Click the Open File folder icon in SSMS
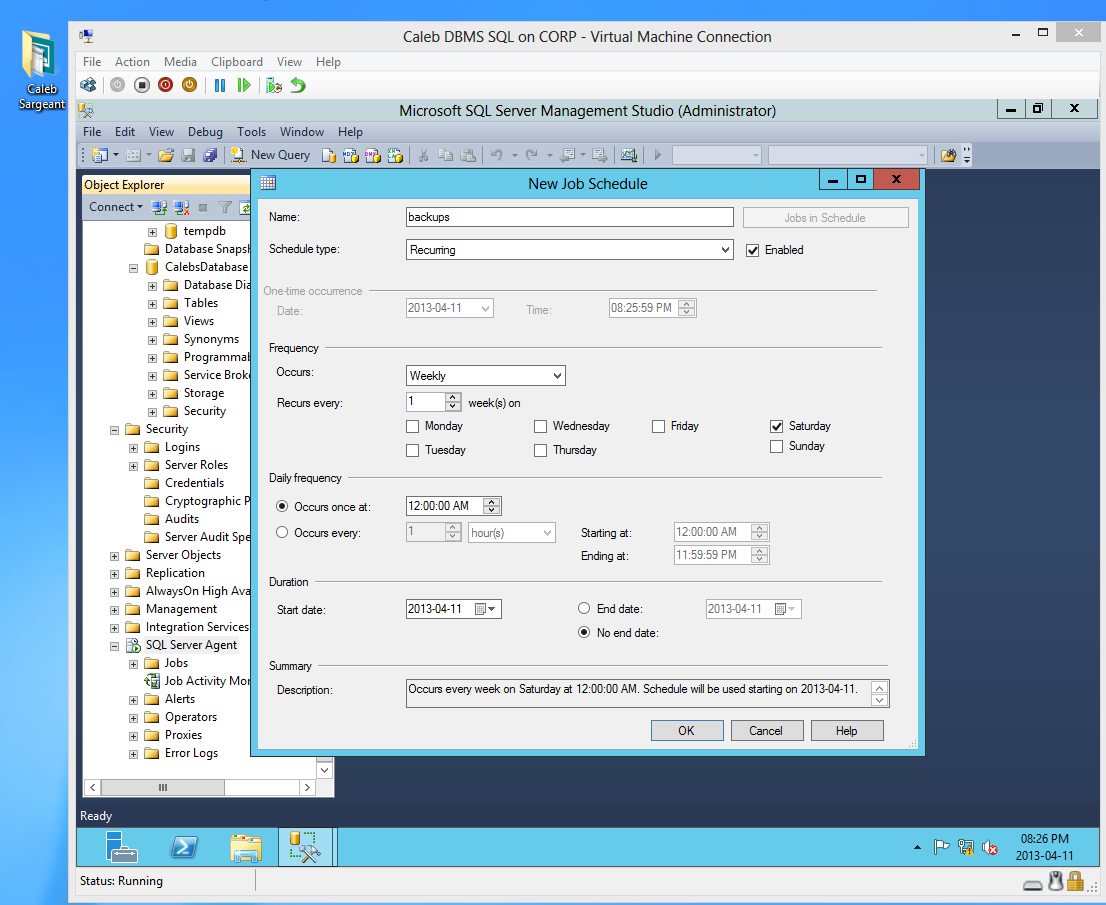 (x=166, y=155)
